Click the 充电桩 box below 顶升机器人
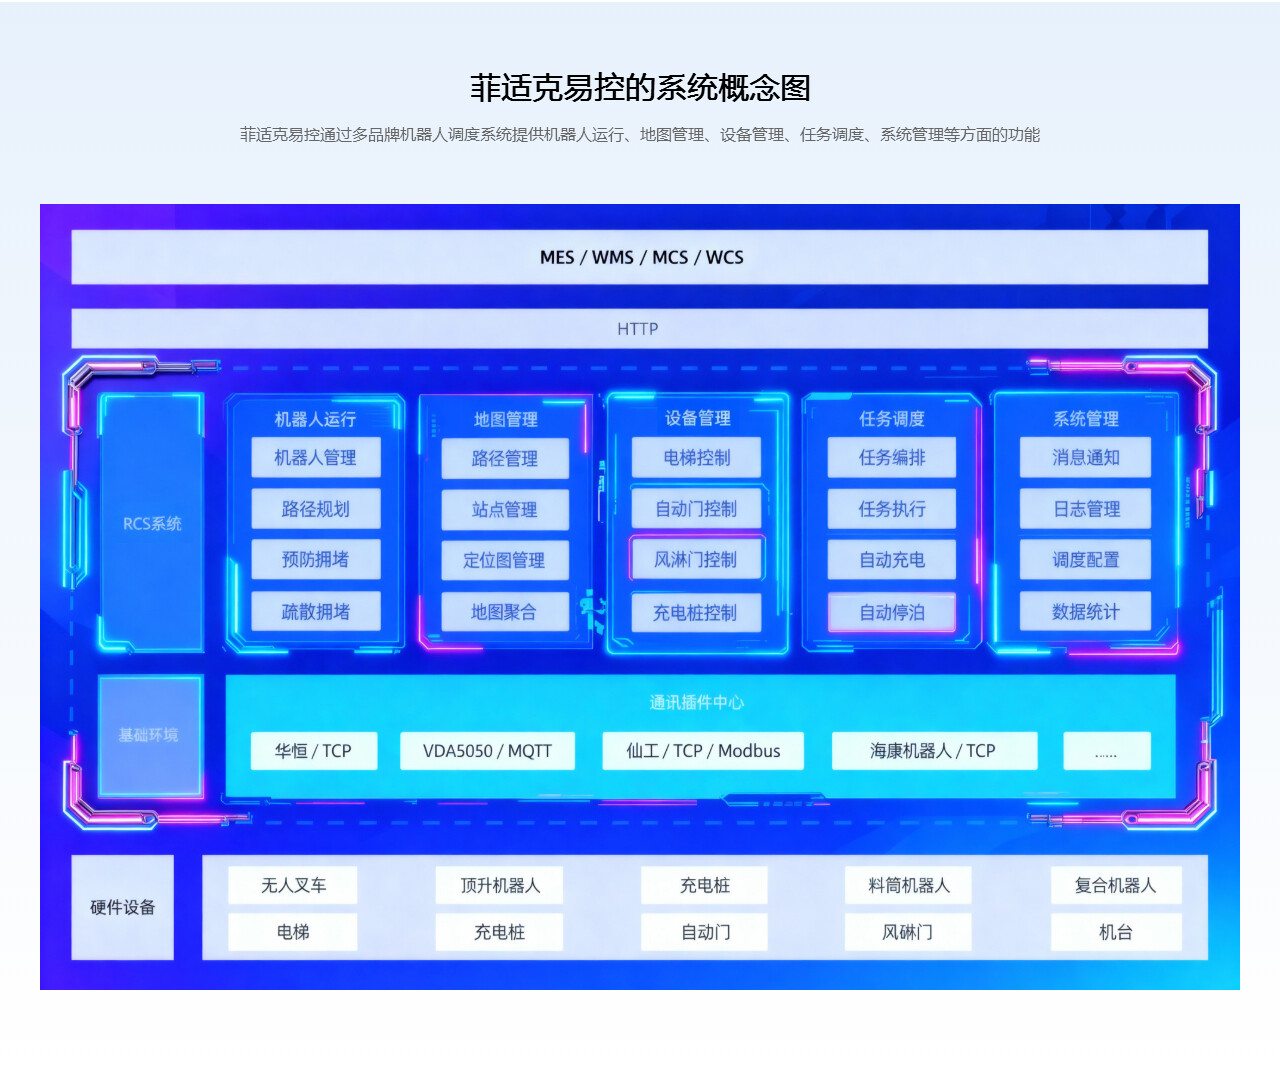This screenshot has height=1068, width=1280. point(499,932)
